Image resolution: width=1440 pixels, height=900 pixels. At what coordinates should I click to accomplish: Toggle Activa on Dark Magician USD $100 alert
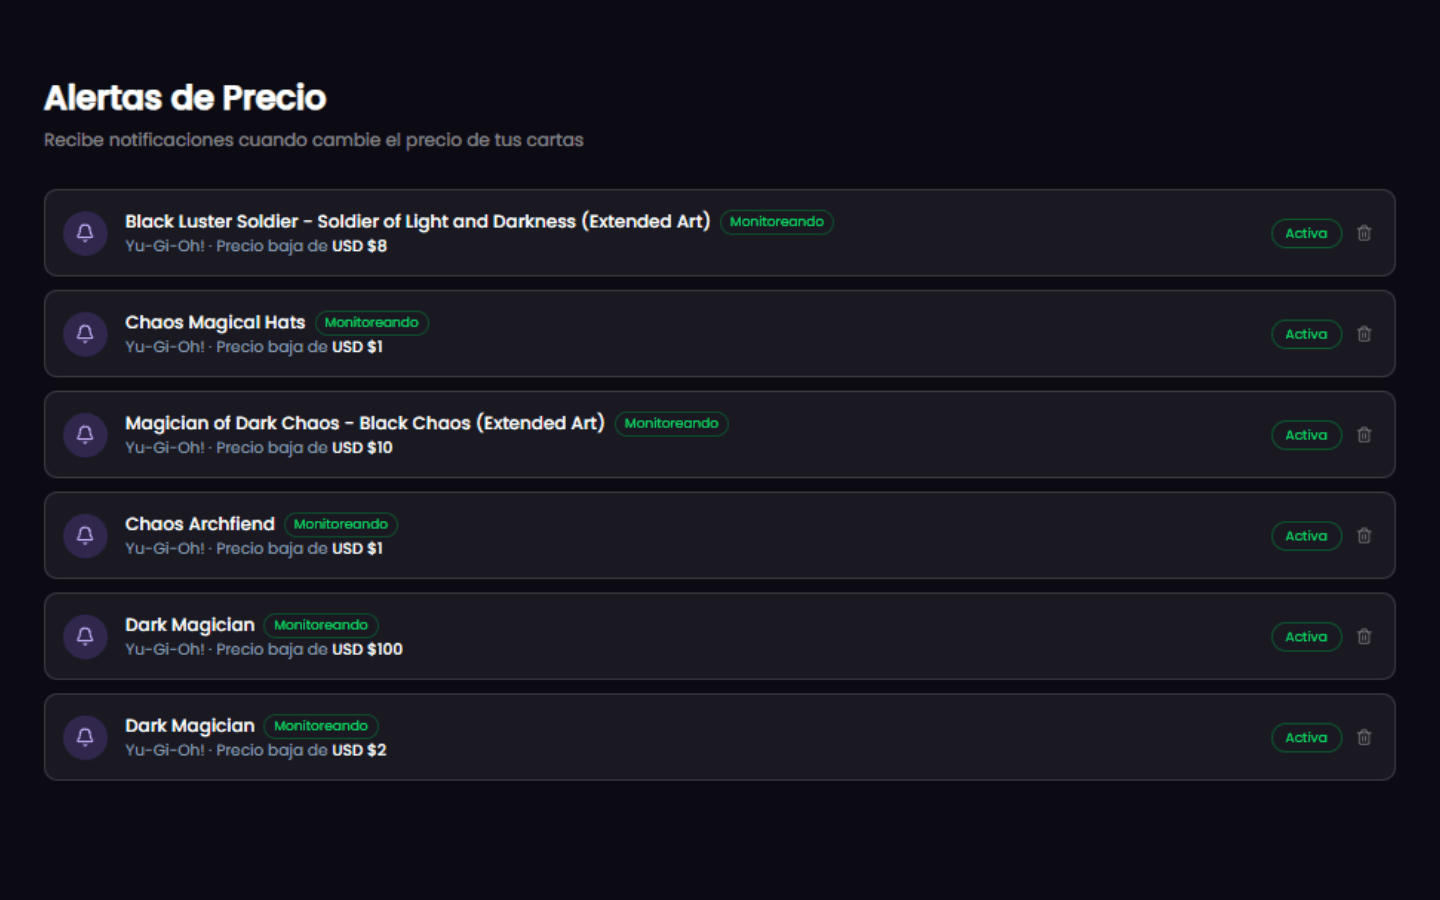(x=1306, y=637)
